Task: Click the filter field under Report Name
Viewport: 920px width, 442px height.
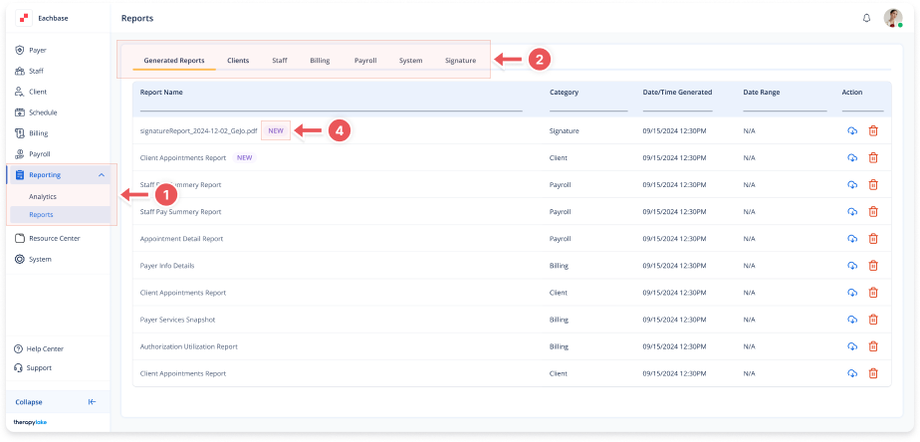Action: coord(331,106)
